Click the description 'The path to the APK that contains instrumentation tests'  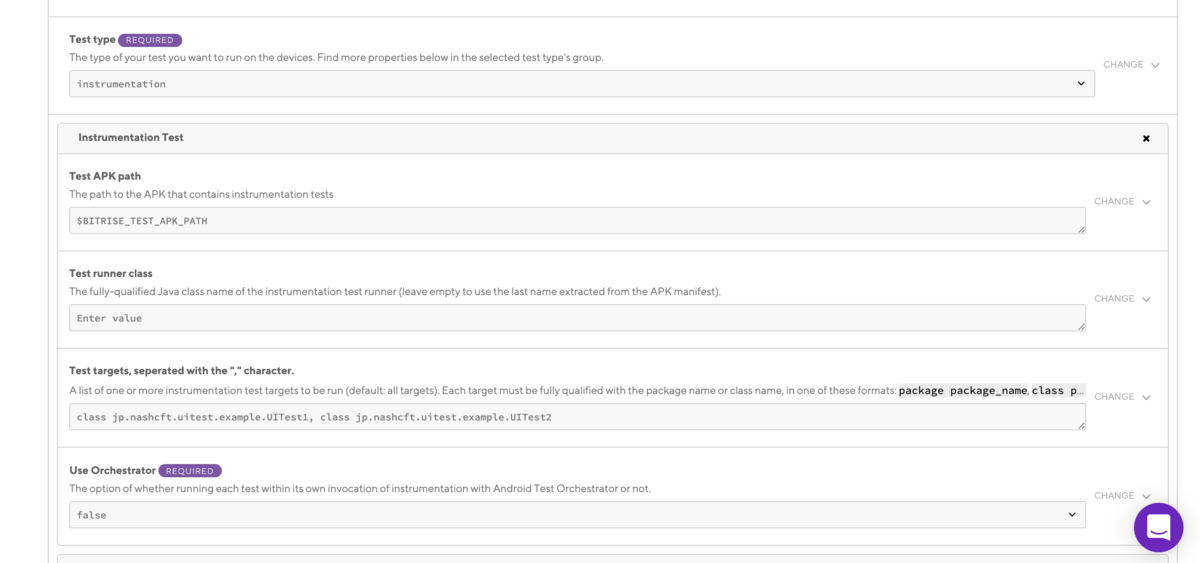pyautogui.click(x=201, y=194)
